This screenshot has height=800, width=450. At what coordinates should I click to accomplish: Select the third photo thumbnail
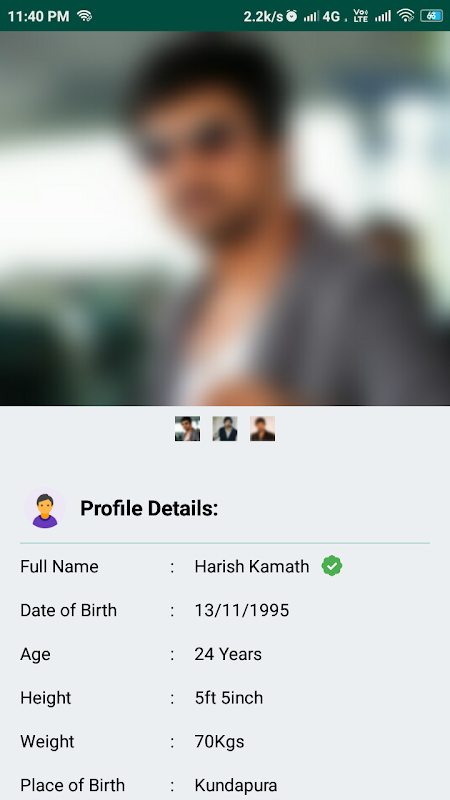pyautogui.click(x=262, y=429)
